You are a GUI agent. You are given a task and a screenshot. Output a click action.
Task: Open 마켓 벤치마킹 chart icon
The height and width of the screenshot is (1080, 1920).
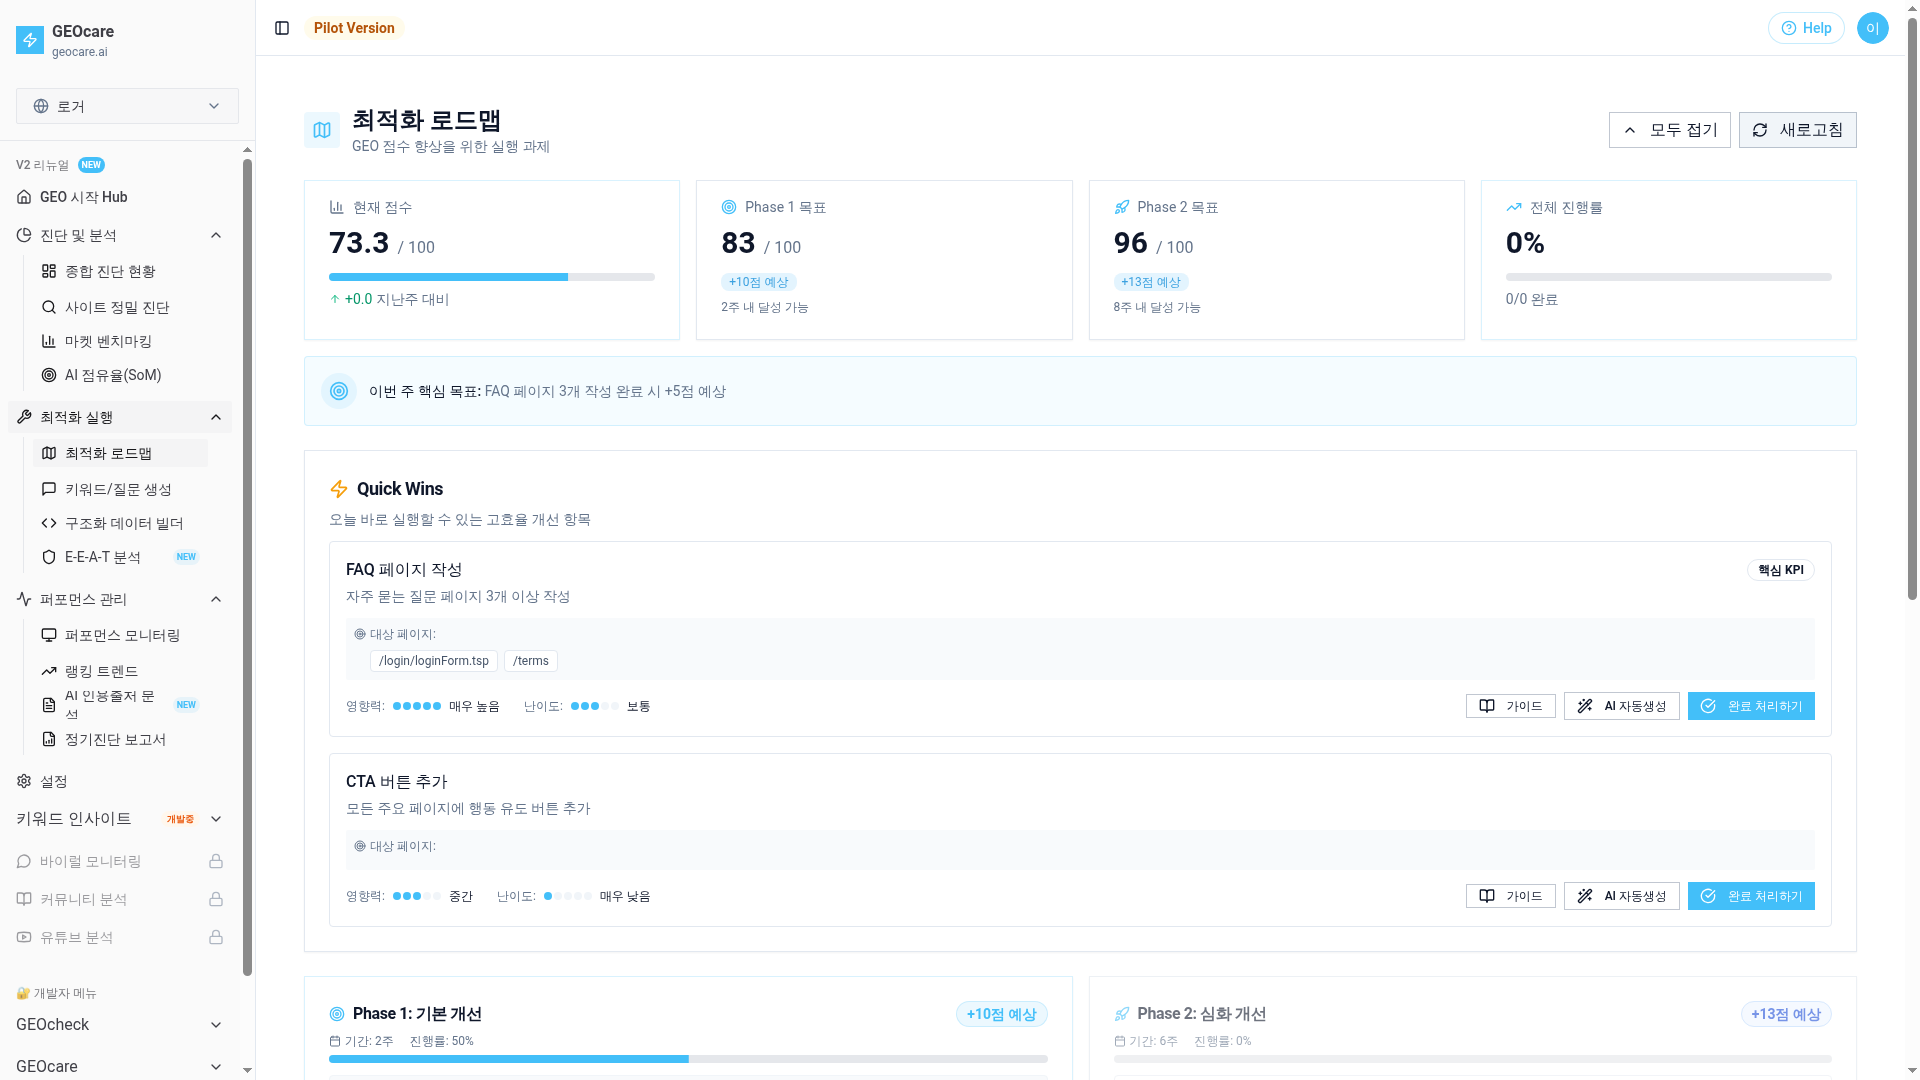click(x=48, y=341)
